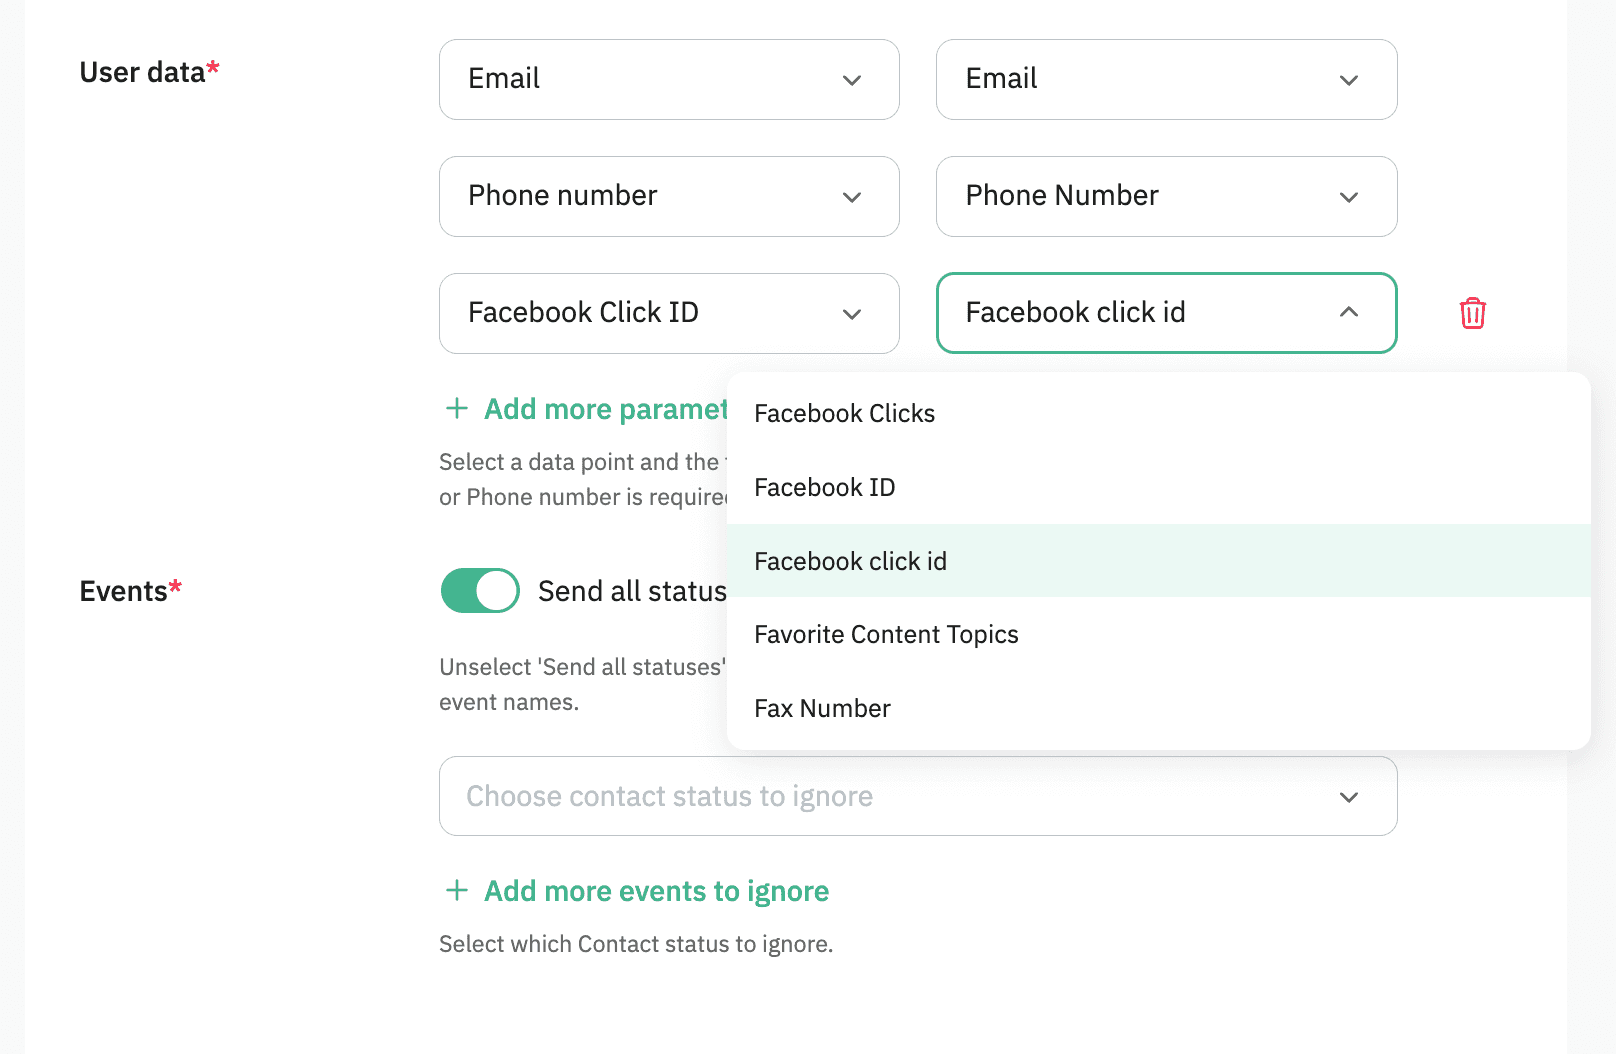Disable the Send all statuses toggle
This screenshot has width=1616, height=1054.
point(480,590)
